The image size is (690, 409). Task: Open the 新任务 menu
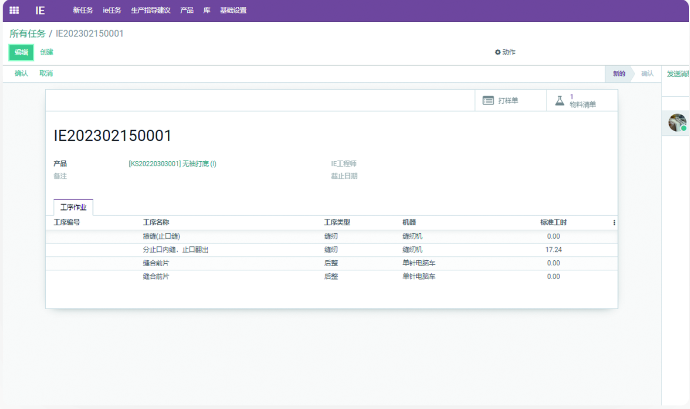coord(83,10)
